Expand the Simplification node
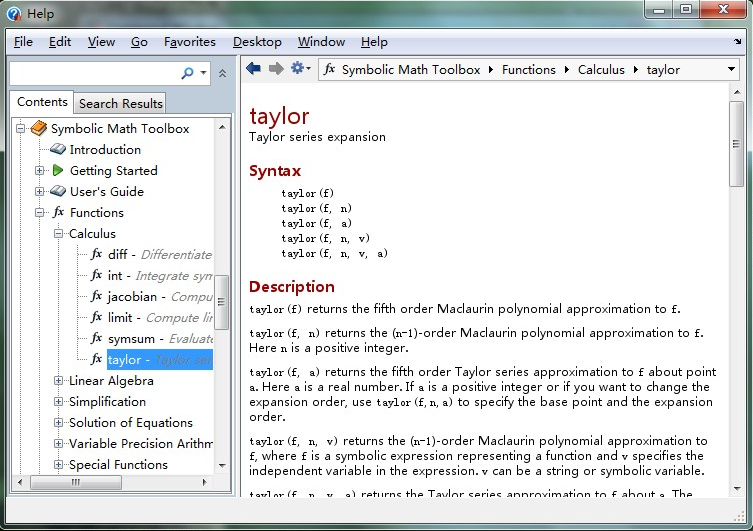 pos(59,402)
